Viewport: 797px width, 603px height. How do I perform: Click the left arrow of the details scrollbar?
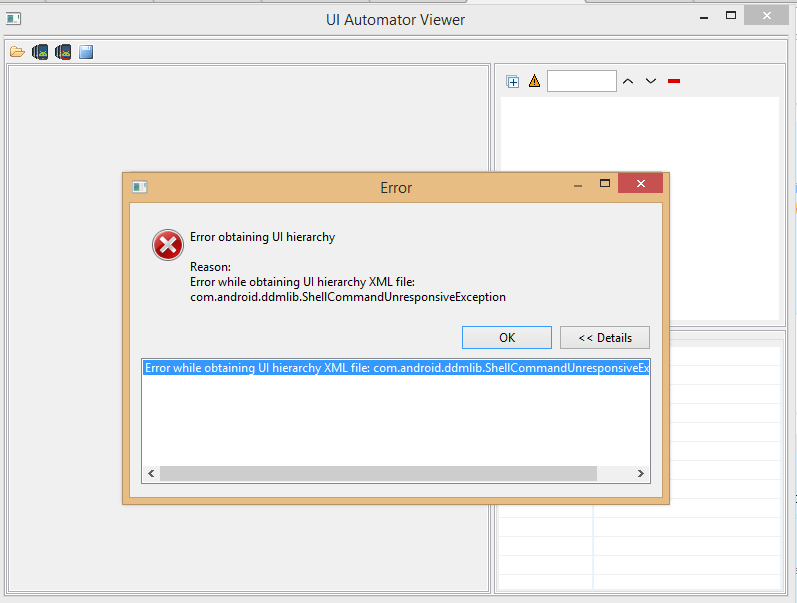click(x=151, y=473)
